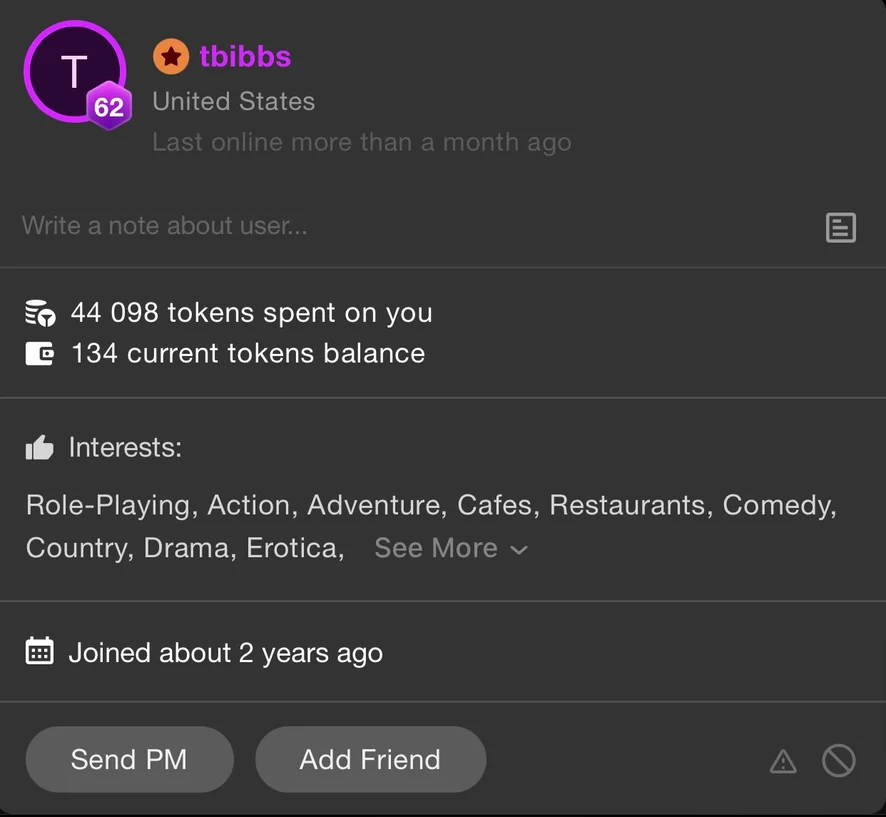Click the orange star badge beside tbibbs
886x817 pixels.
click(x=171, y=57)
